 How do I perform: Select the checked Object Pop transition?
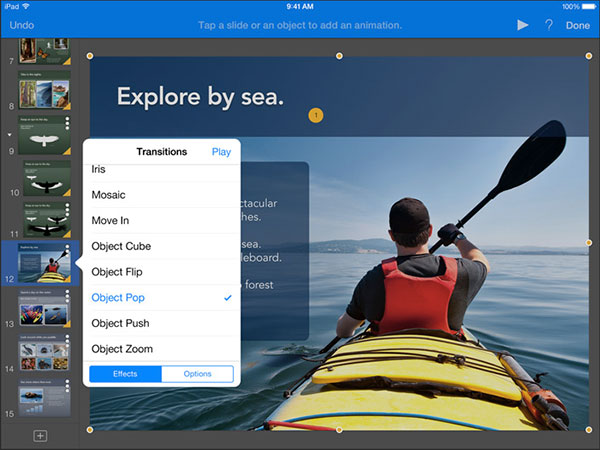[162, 297]
